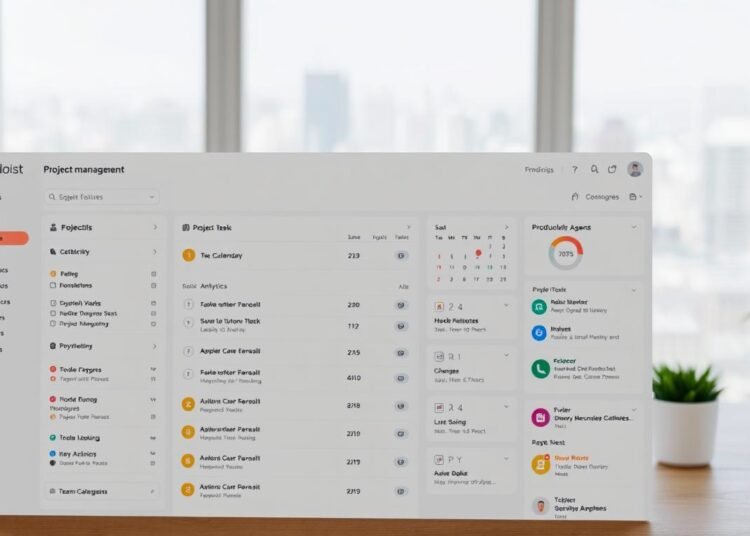Viewport: 750px width, 536px height.
Task: Toggle the pill in the 112 row
Action: point(401,326)
